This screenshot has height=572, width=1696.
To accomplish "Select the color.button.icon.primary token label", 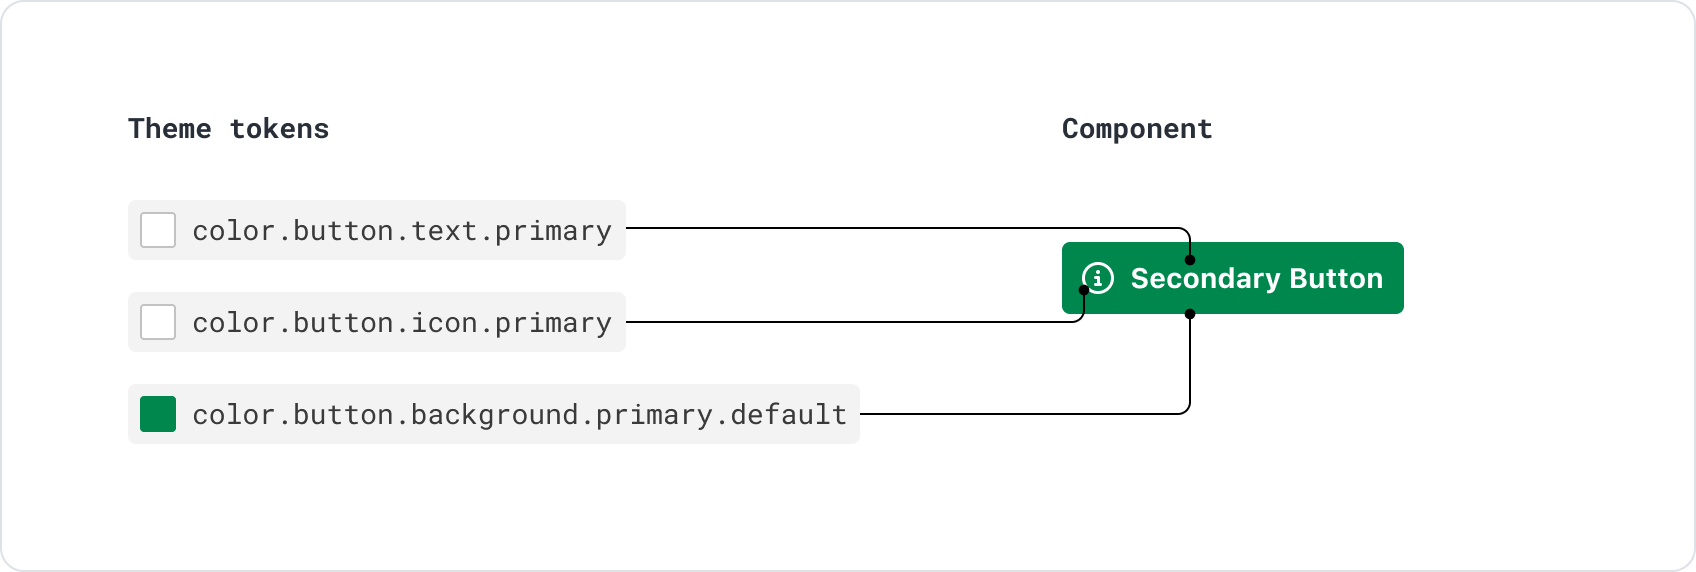I will coord(401,323).
